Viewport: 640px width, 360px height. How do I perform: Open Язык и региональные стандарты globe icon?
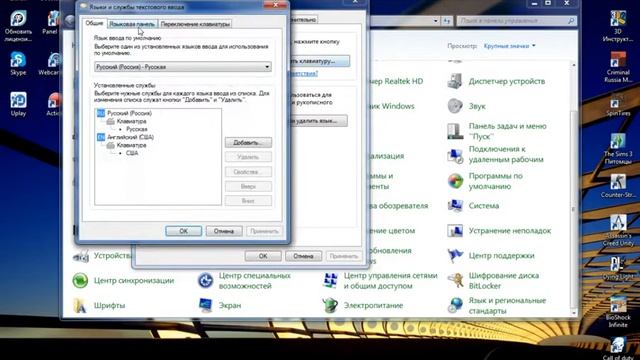point(455,305)
